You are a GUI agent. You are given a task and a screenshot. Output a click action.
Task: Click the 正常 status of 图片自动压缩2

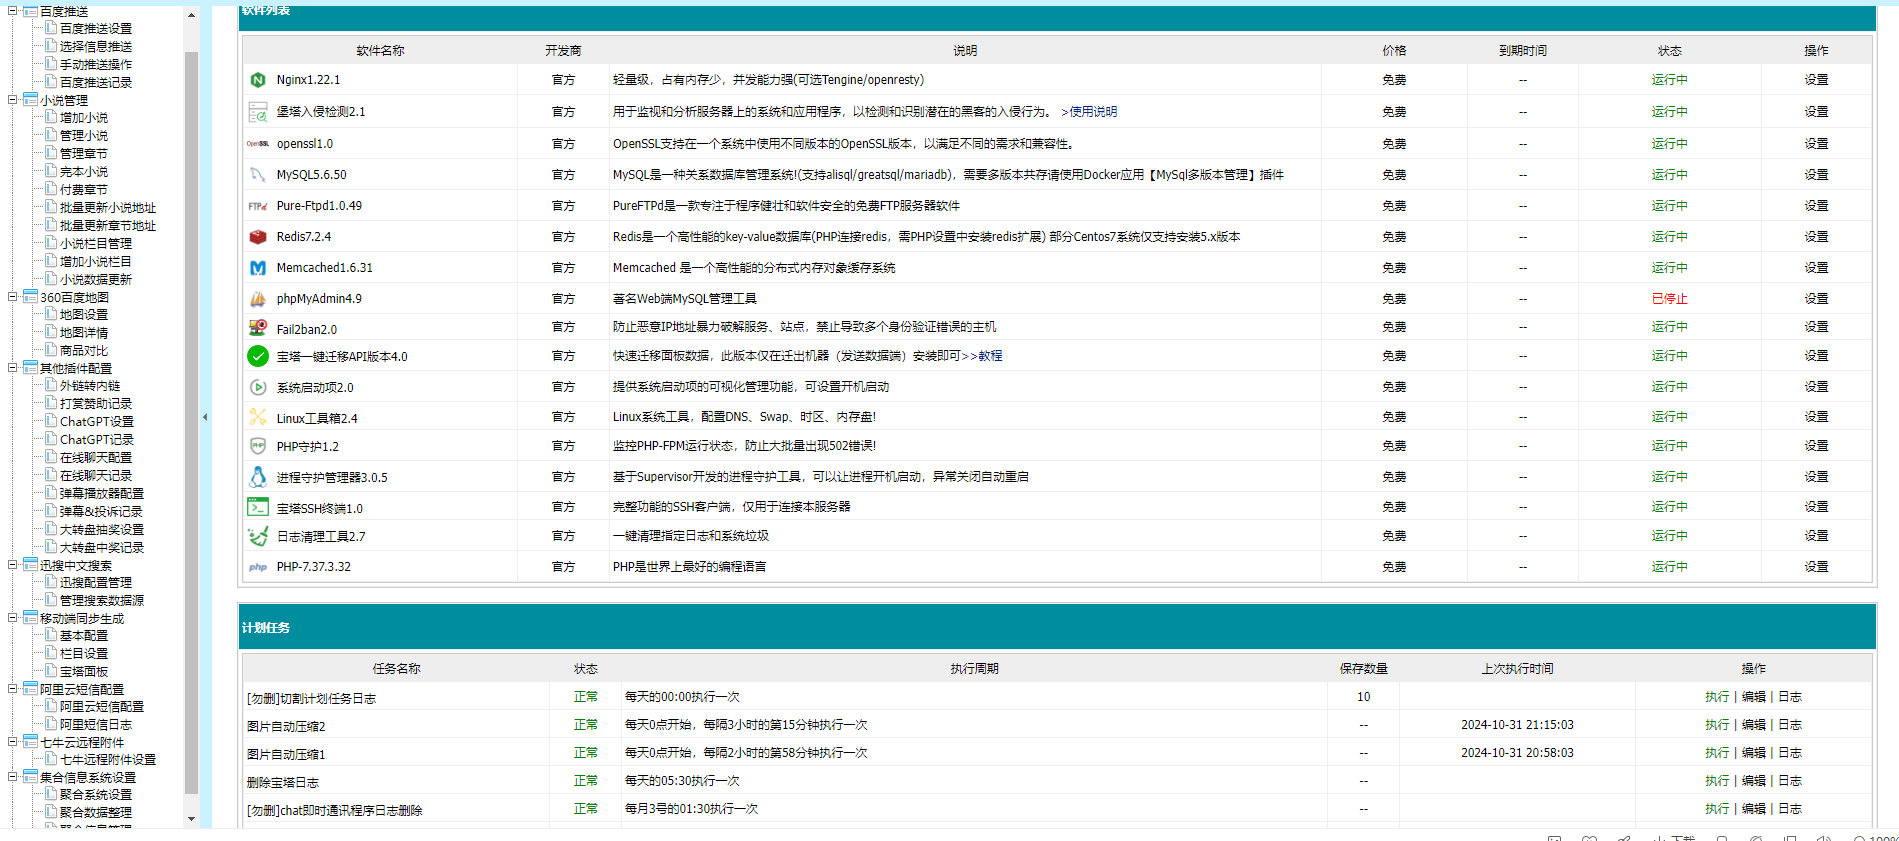pos(586,725)
